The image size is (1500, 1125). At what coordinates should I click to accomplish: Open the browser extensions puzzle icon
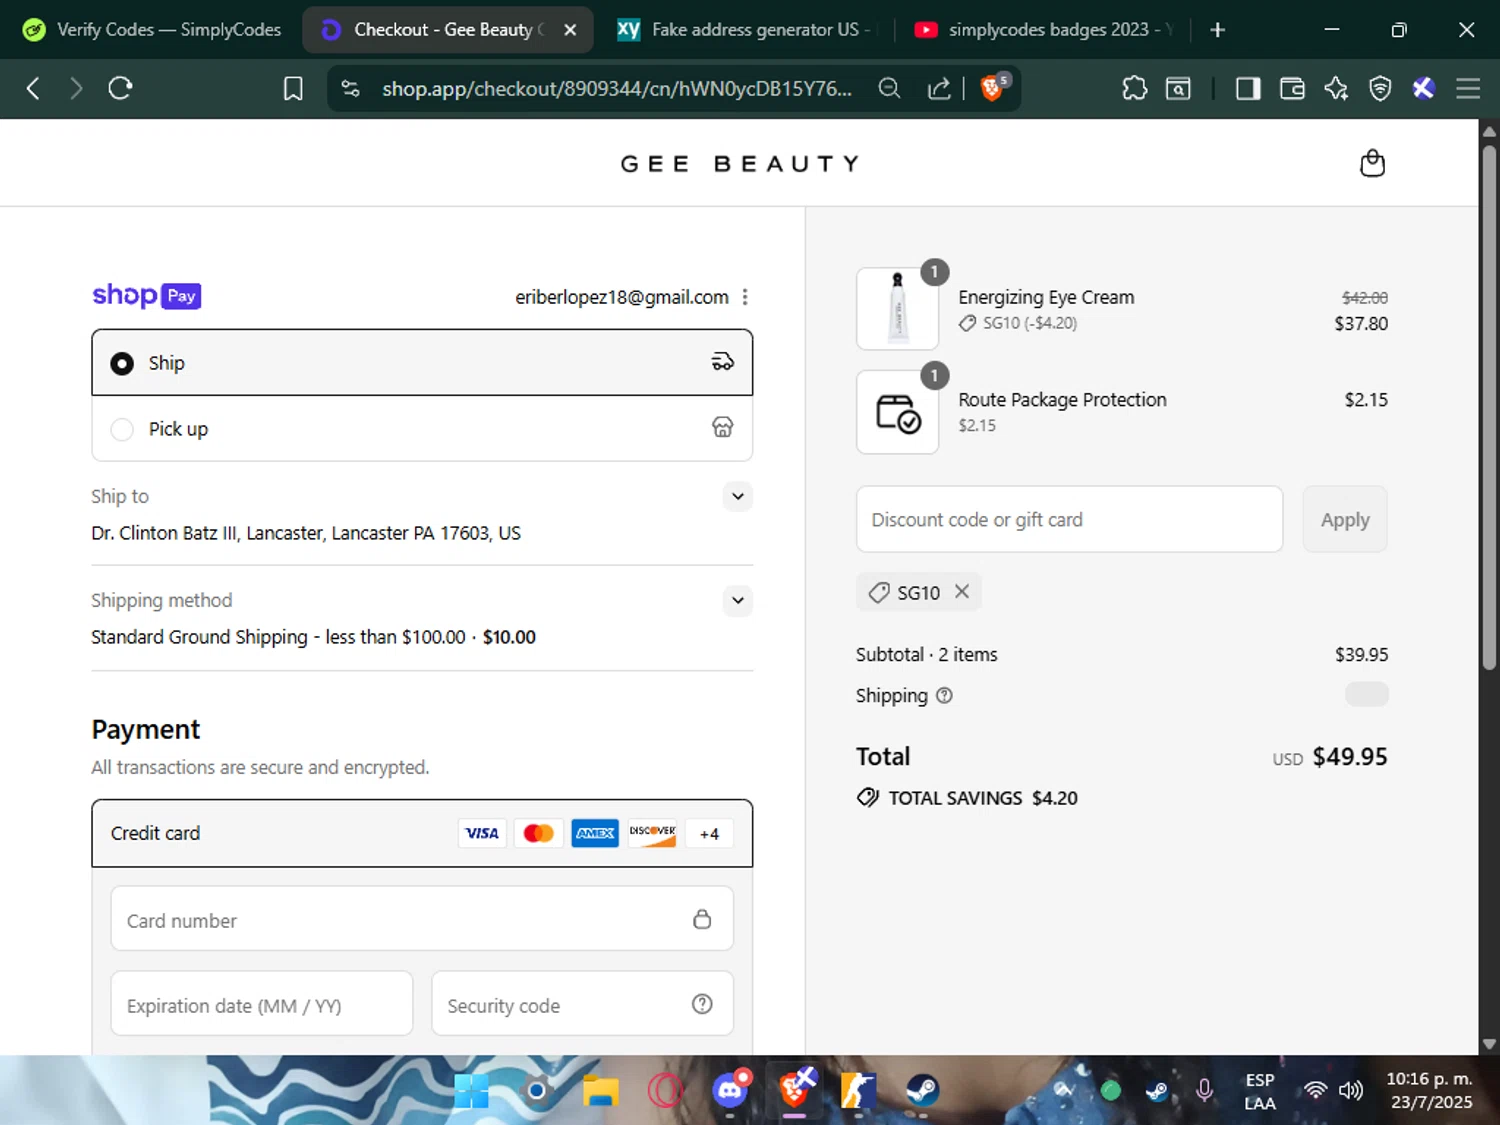click(1134, 88)
